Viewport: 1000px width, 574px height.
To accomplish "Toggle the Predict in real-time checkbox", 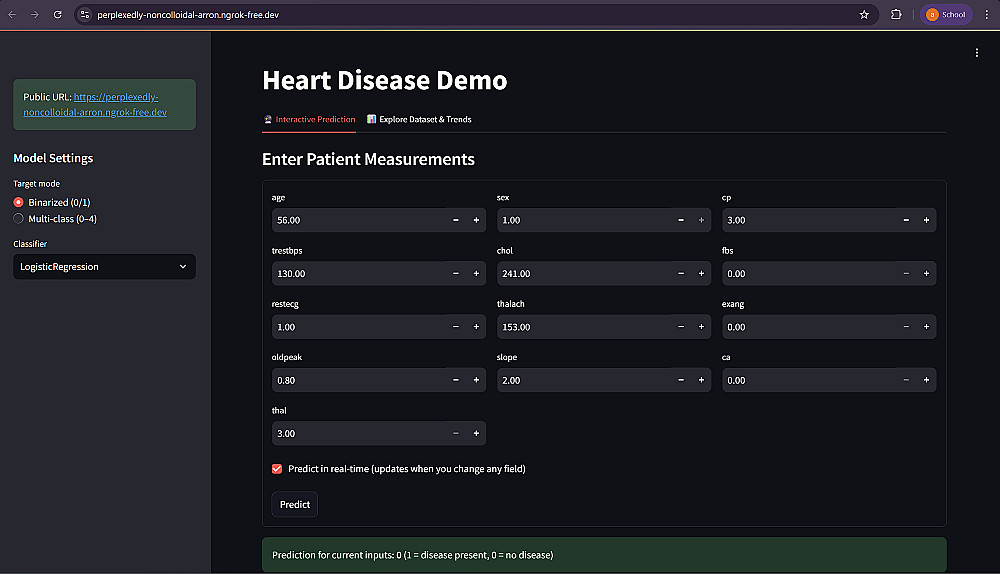I will tap(277, 468).
